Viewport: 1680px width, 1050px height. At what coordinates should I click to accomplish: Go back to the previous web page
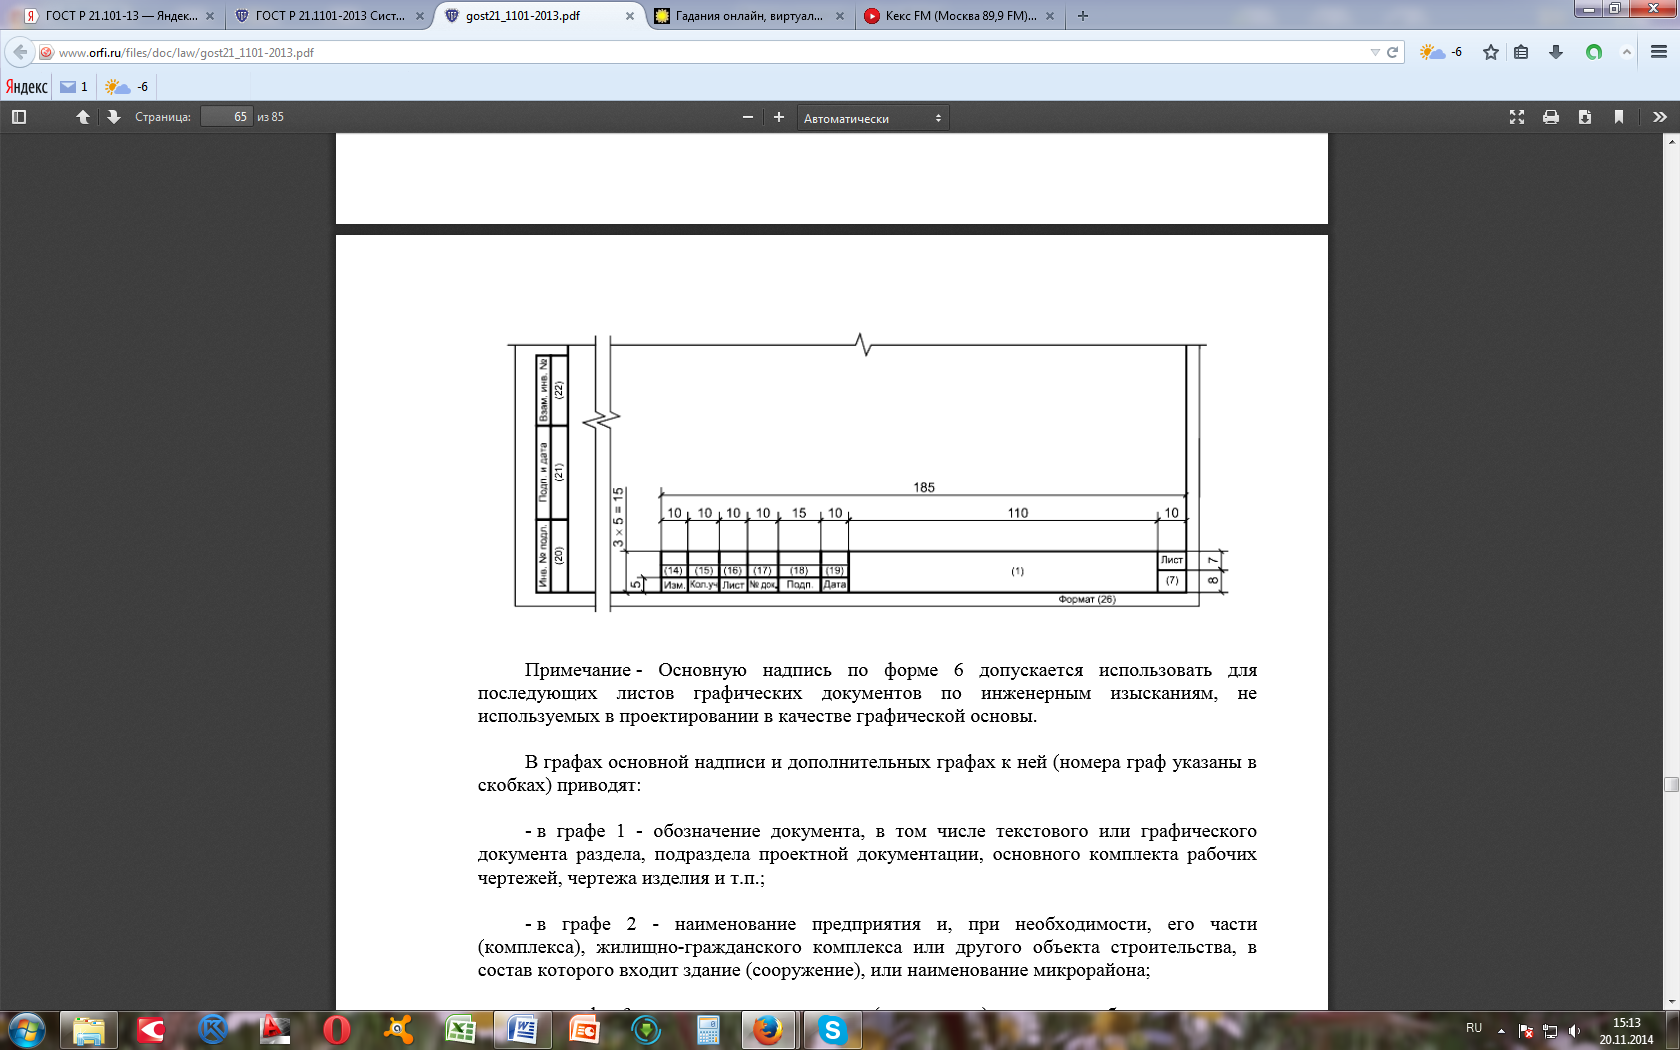tap(20, 52)
